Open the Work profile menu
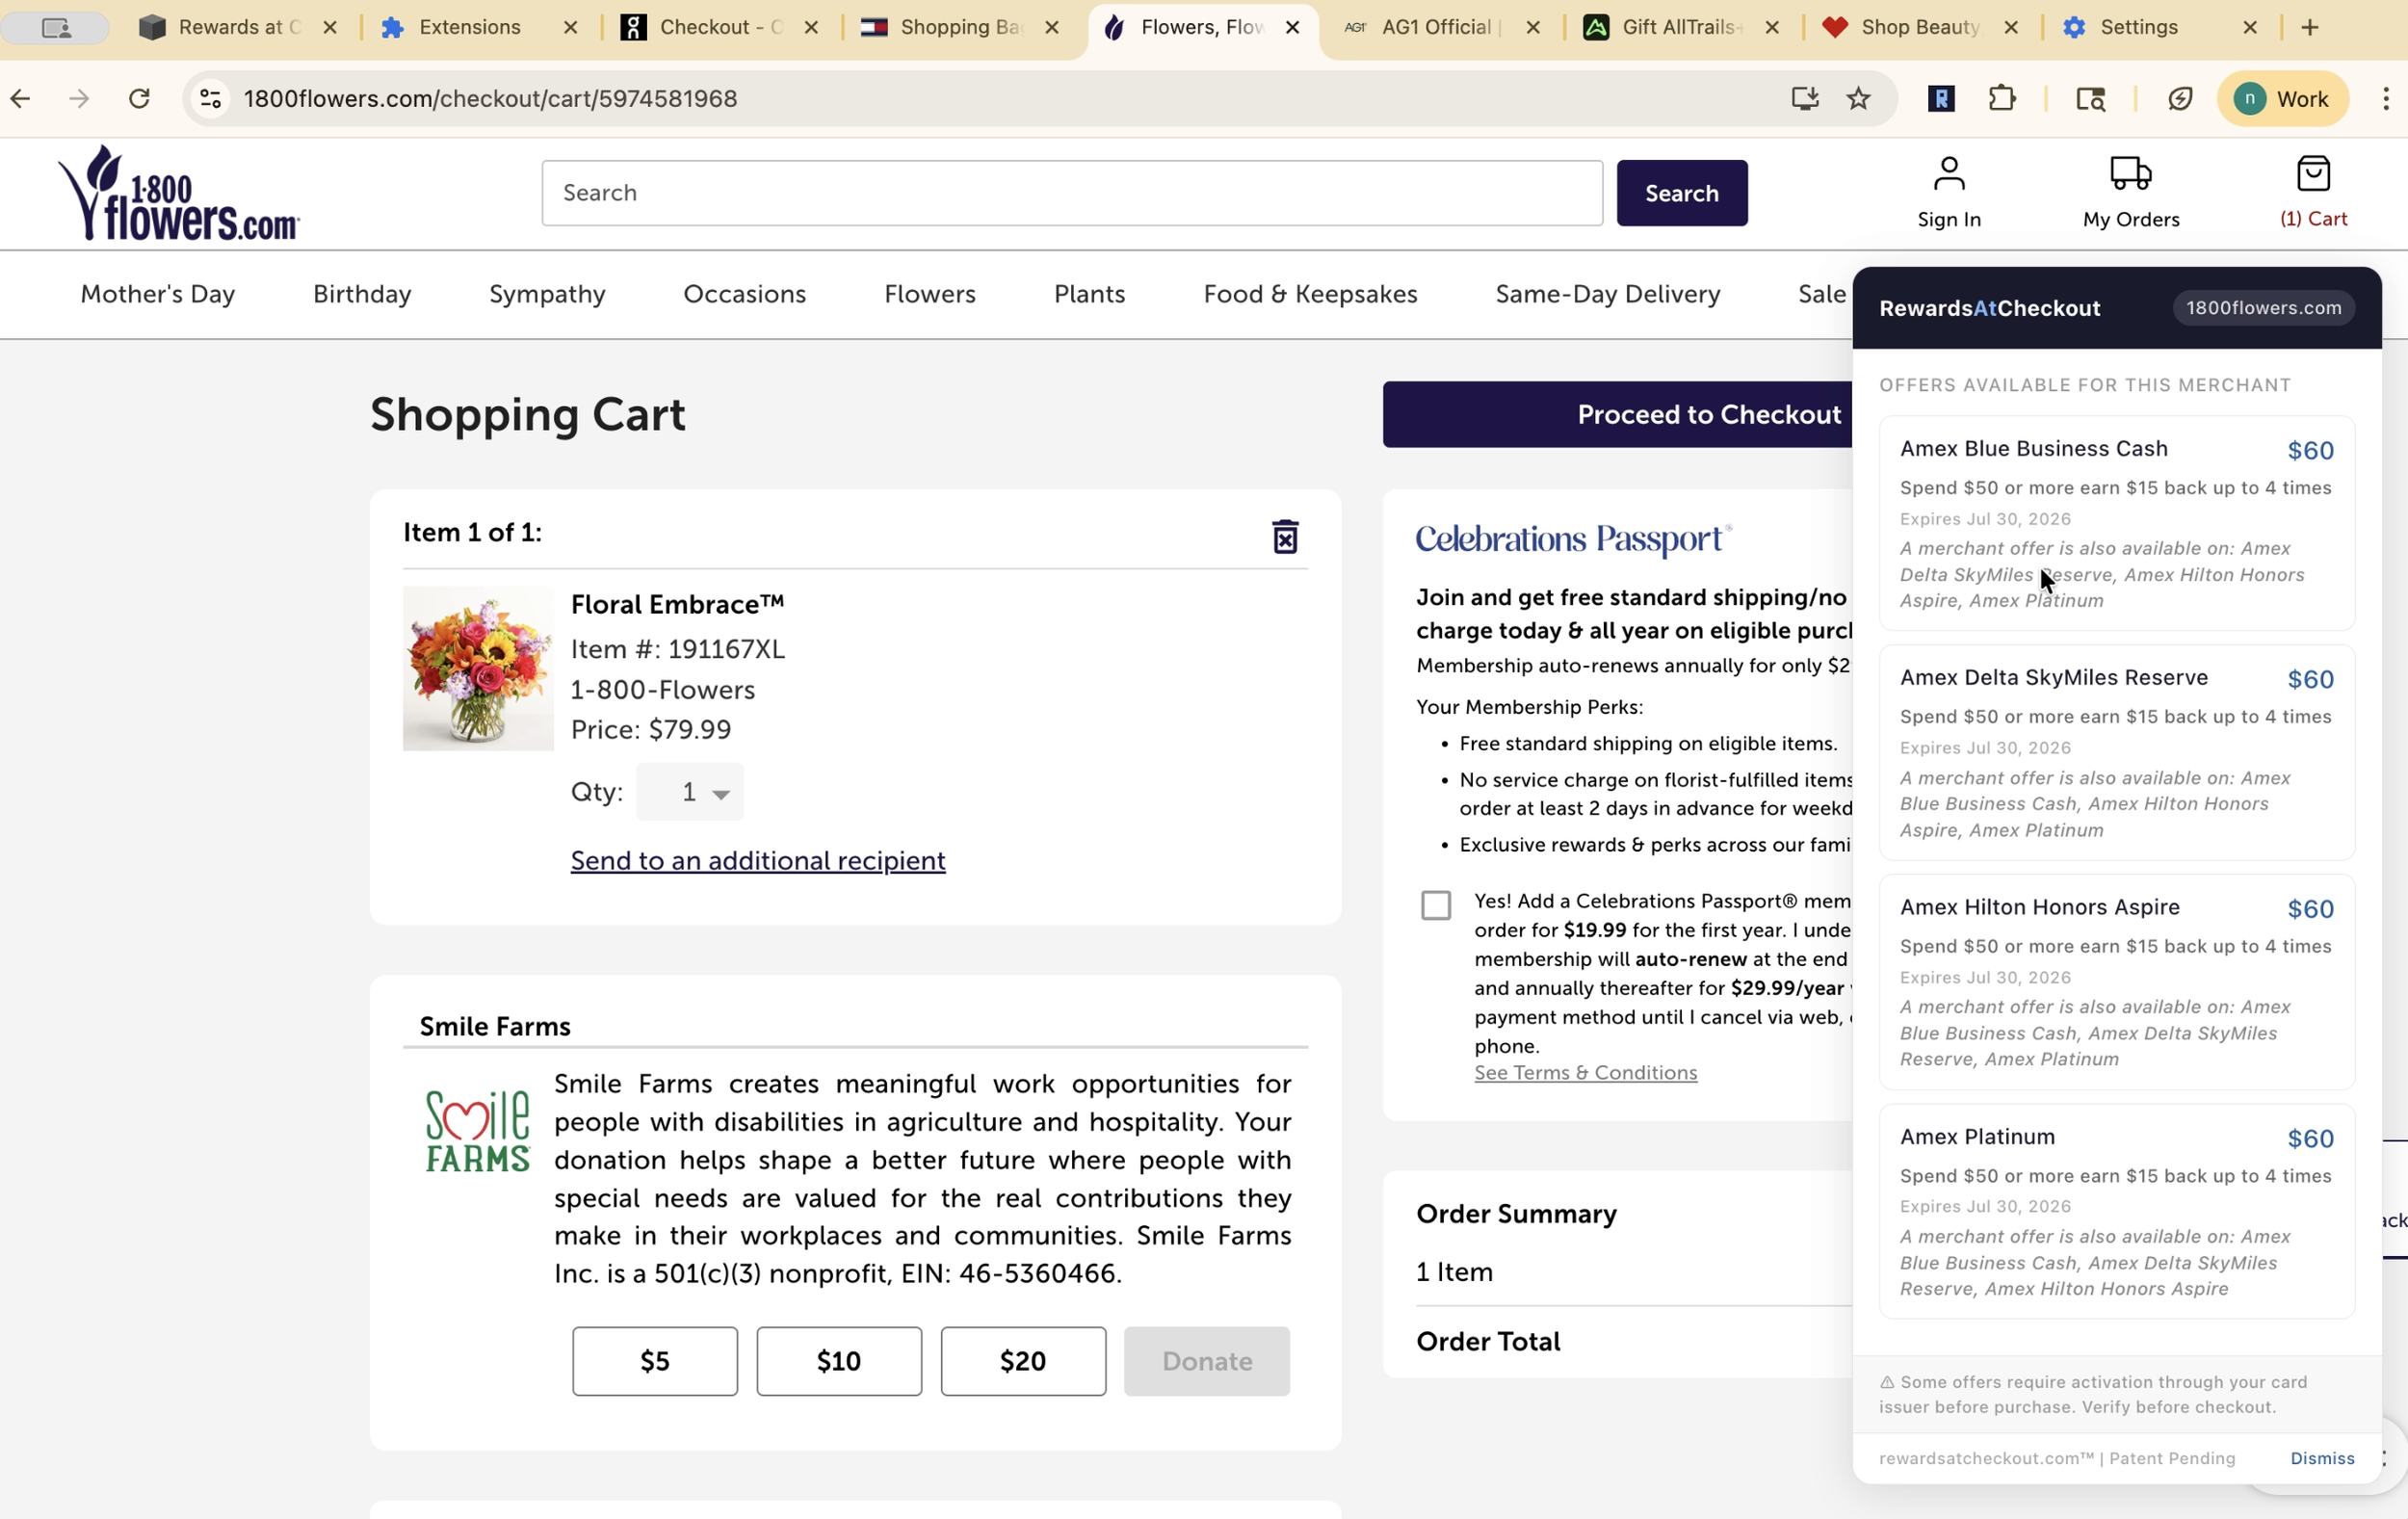 (2282, 98)
